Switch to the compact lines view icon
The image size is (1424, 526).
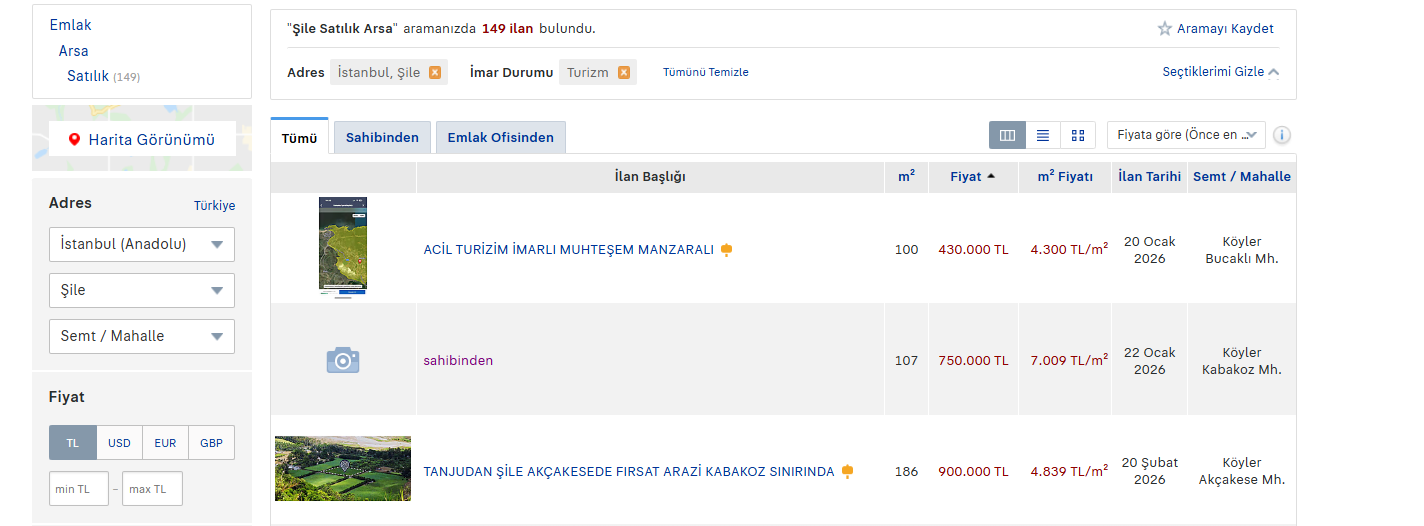click(x=1043, y=135)
